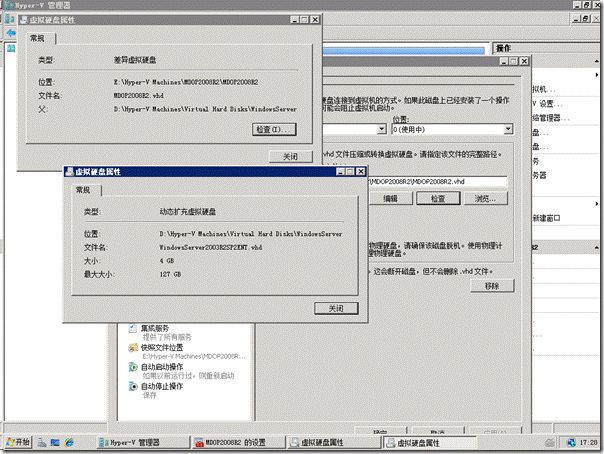The image size is (604, 454).
Task: Select 自动启动操作 item in settings tree
Action: click(162, 367)
